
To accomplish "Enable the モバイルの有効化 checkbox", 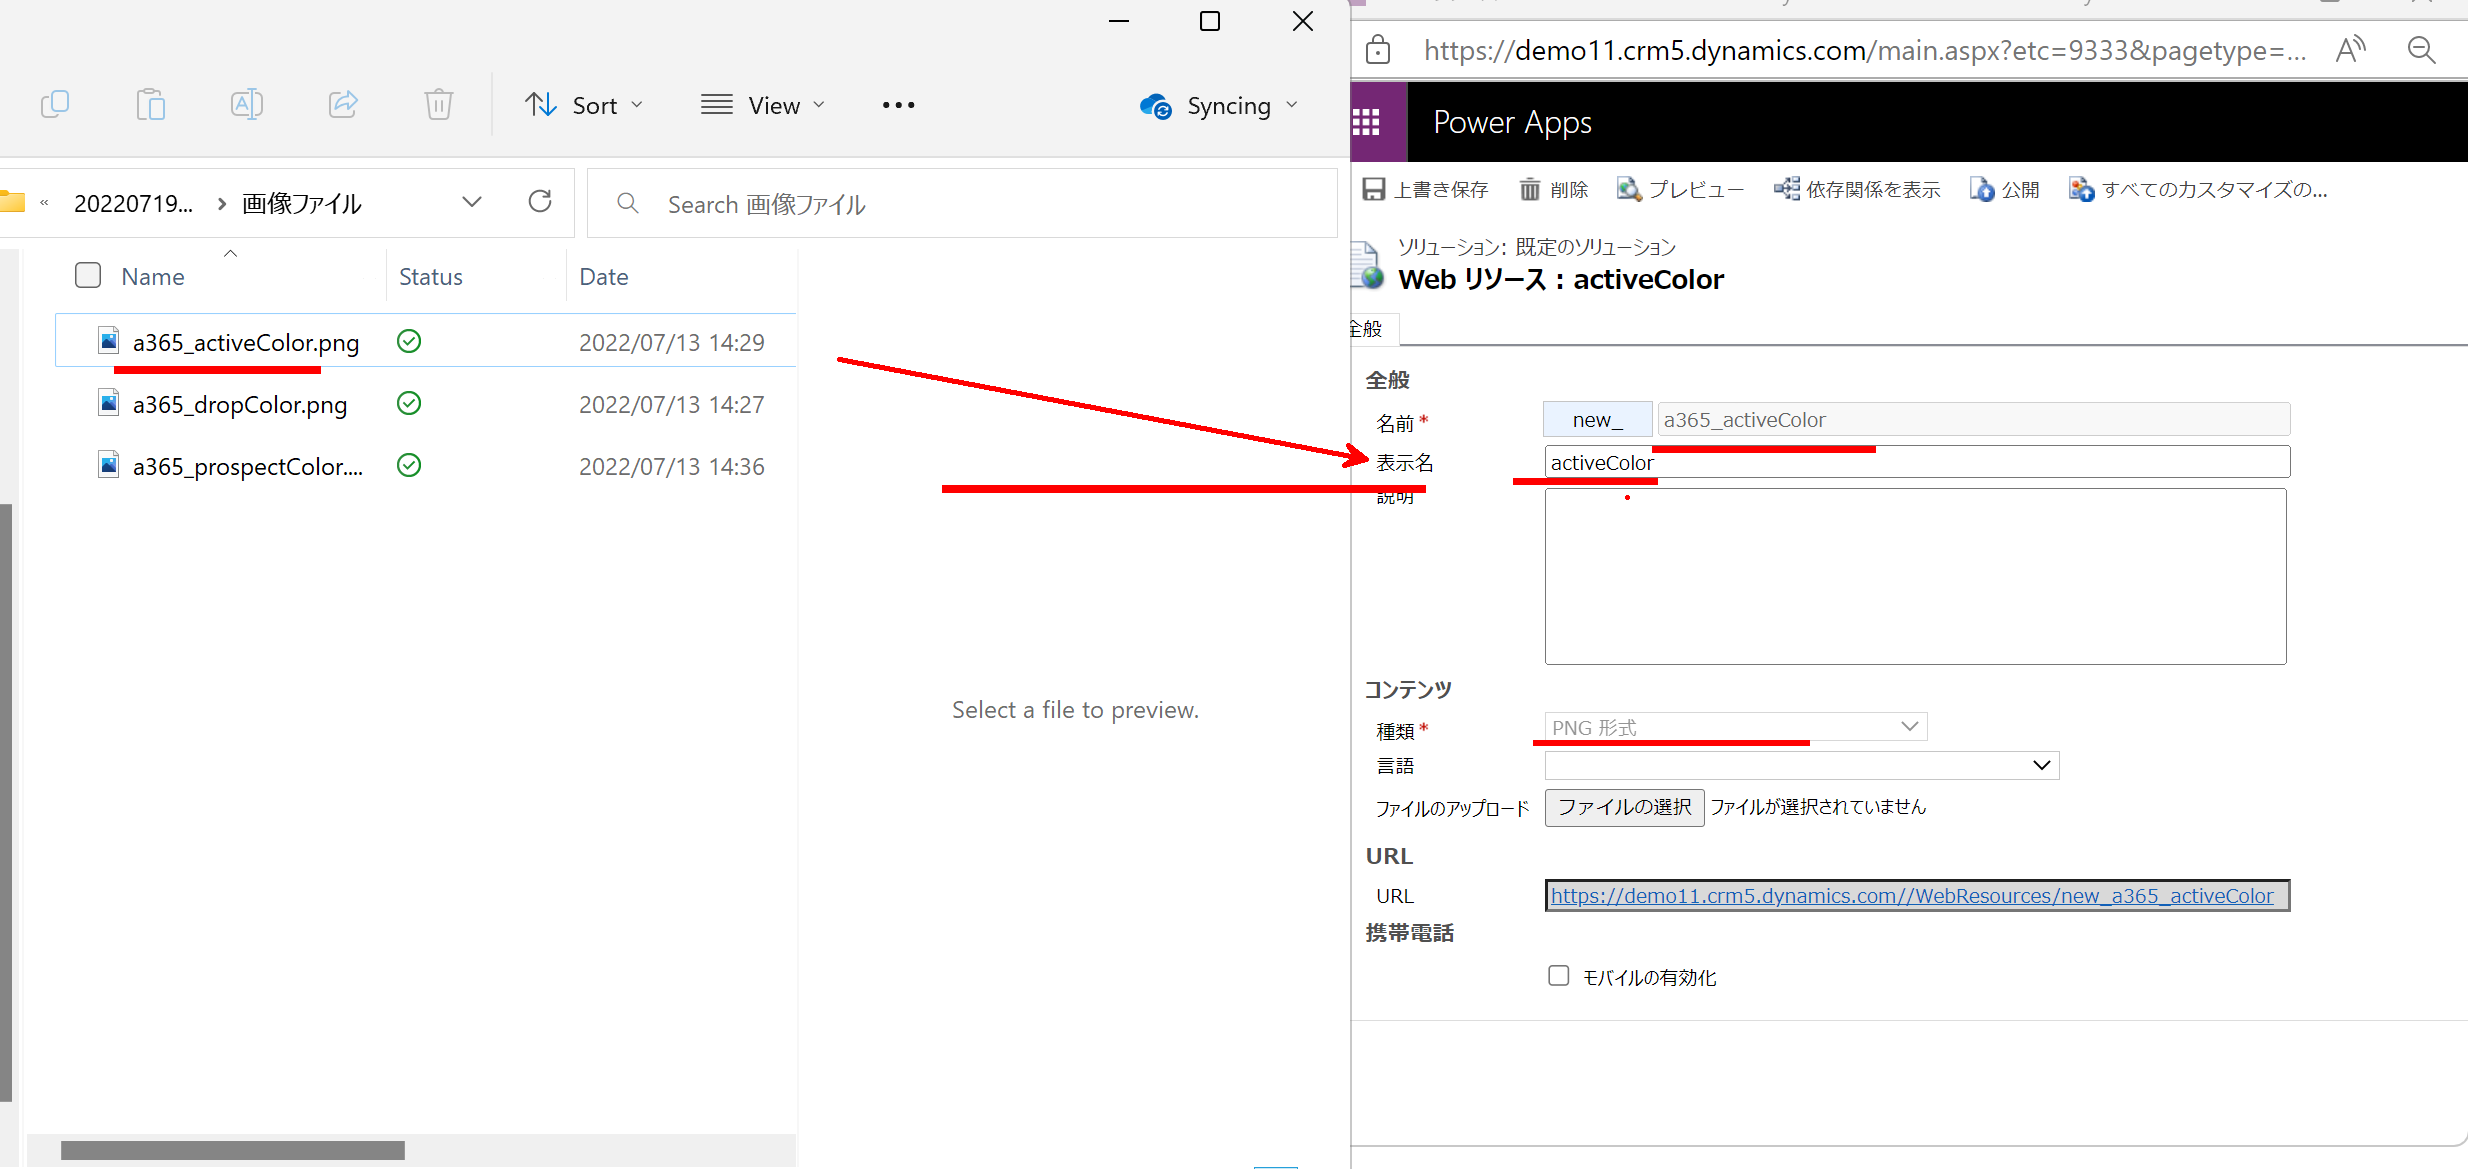I will tap(1558, 975).
